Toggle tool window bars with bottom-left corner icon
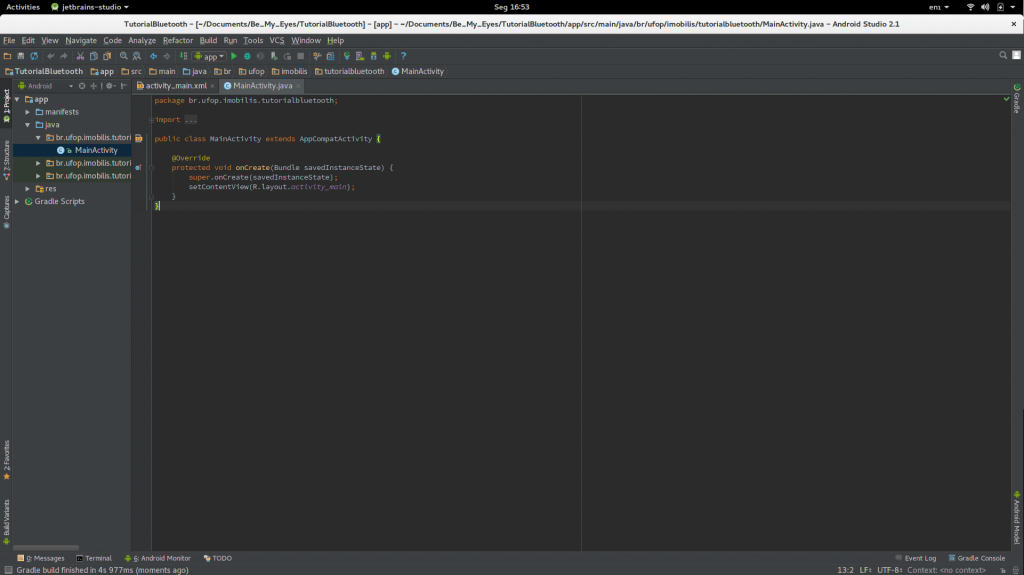1024x575 pixels. 8,570
